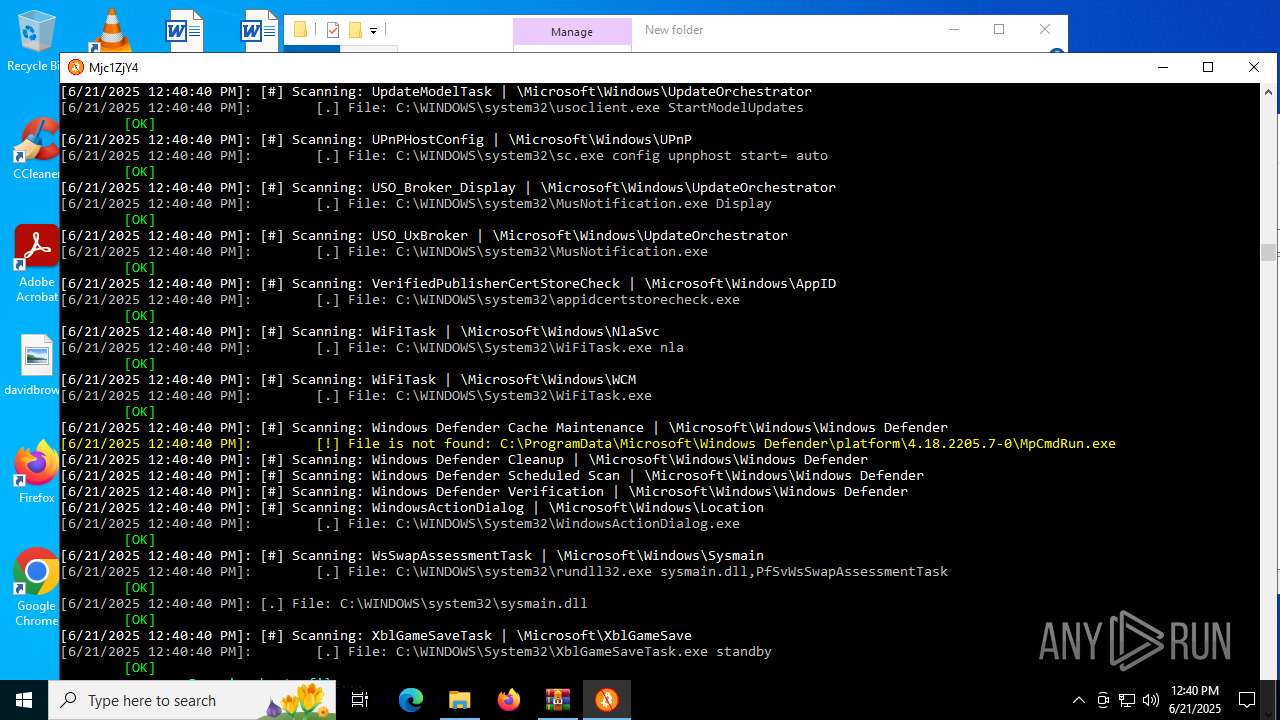The image size is (1280, 720).
Task: Click the 'MusNotification.exe Display' file line
Action: 416,203
